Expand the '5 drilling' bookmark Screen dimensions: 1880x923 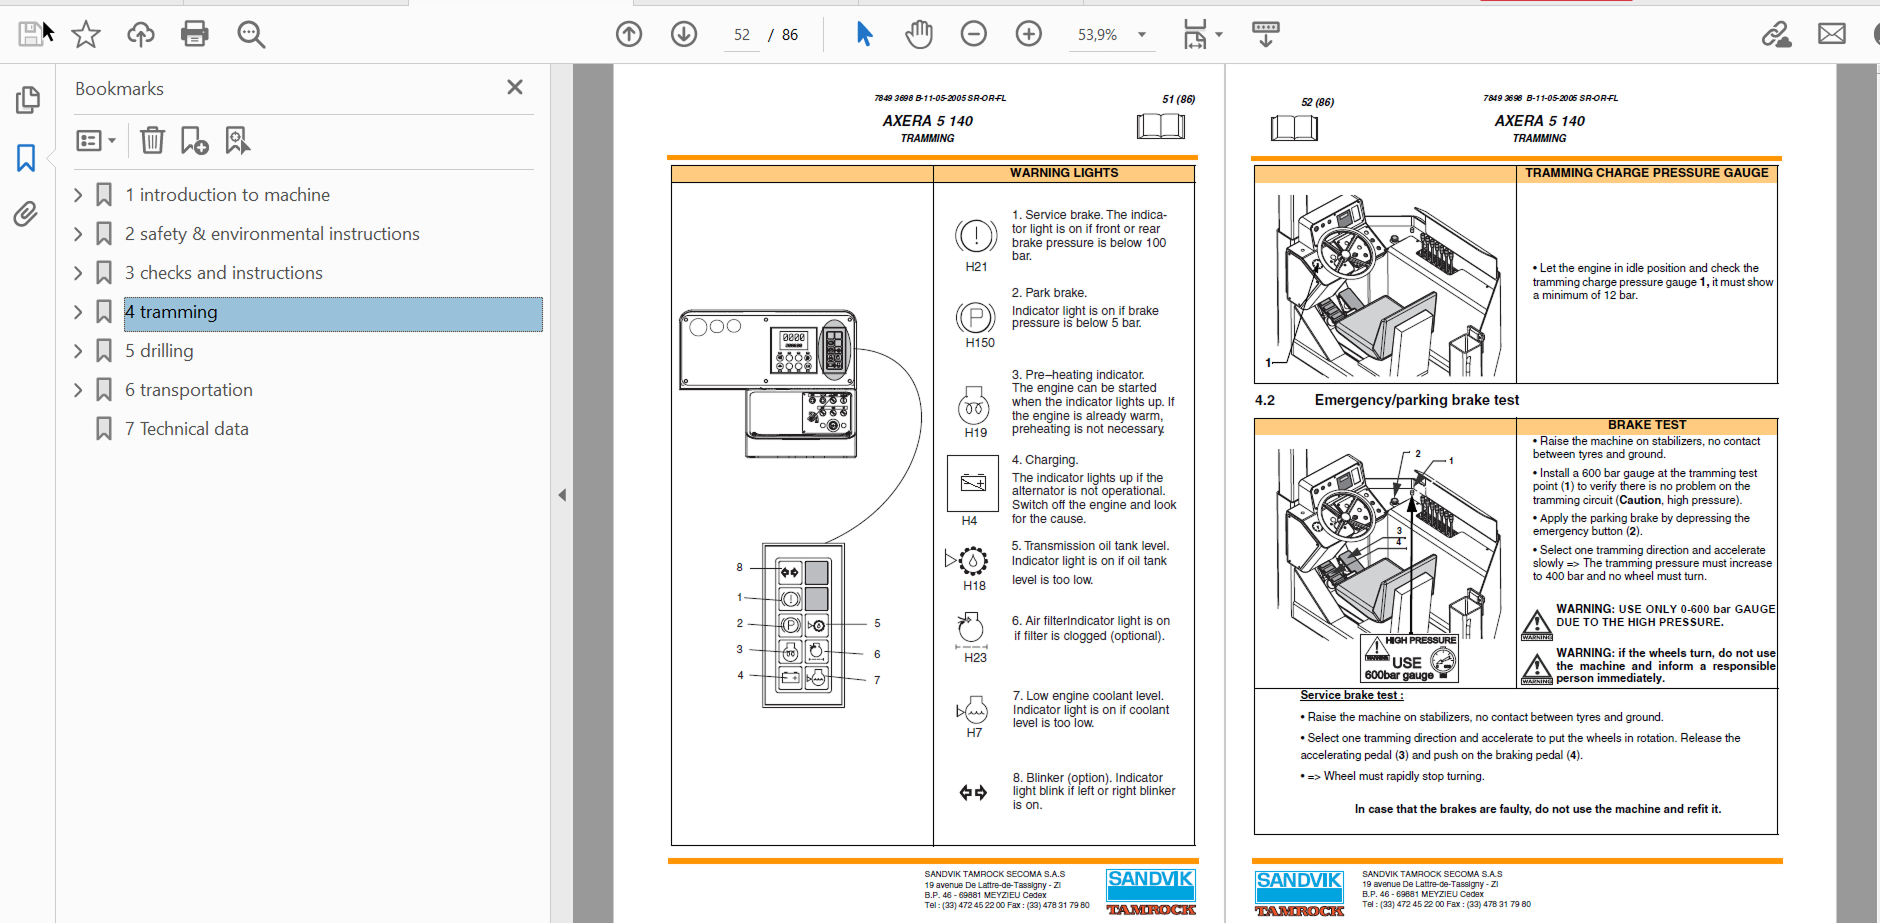tap(78, 351)
